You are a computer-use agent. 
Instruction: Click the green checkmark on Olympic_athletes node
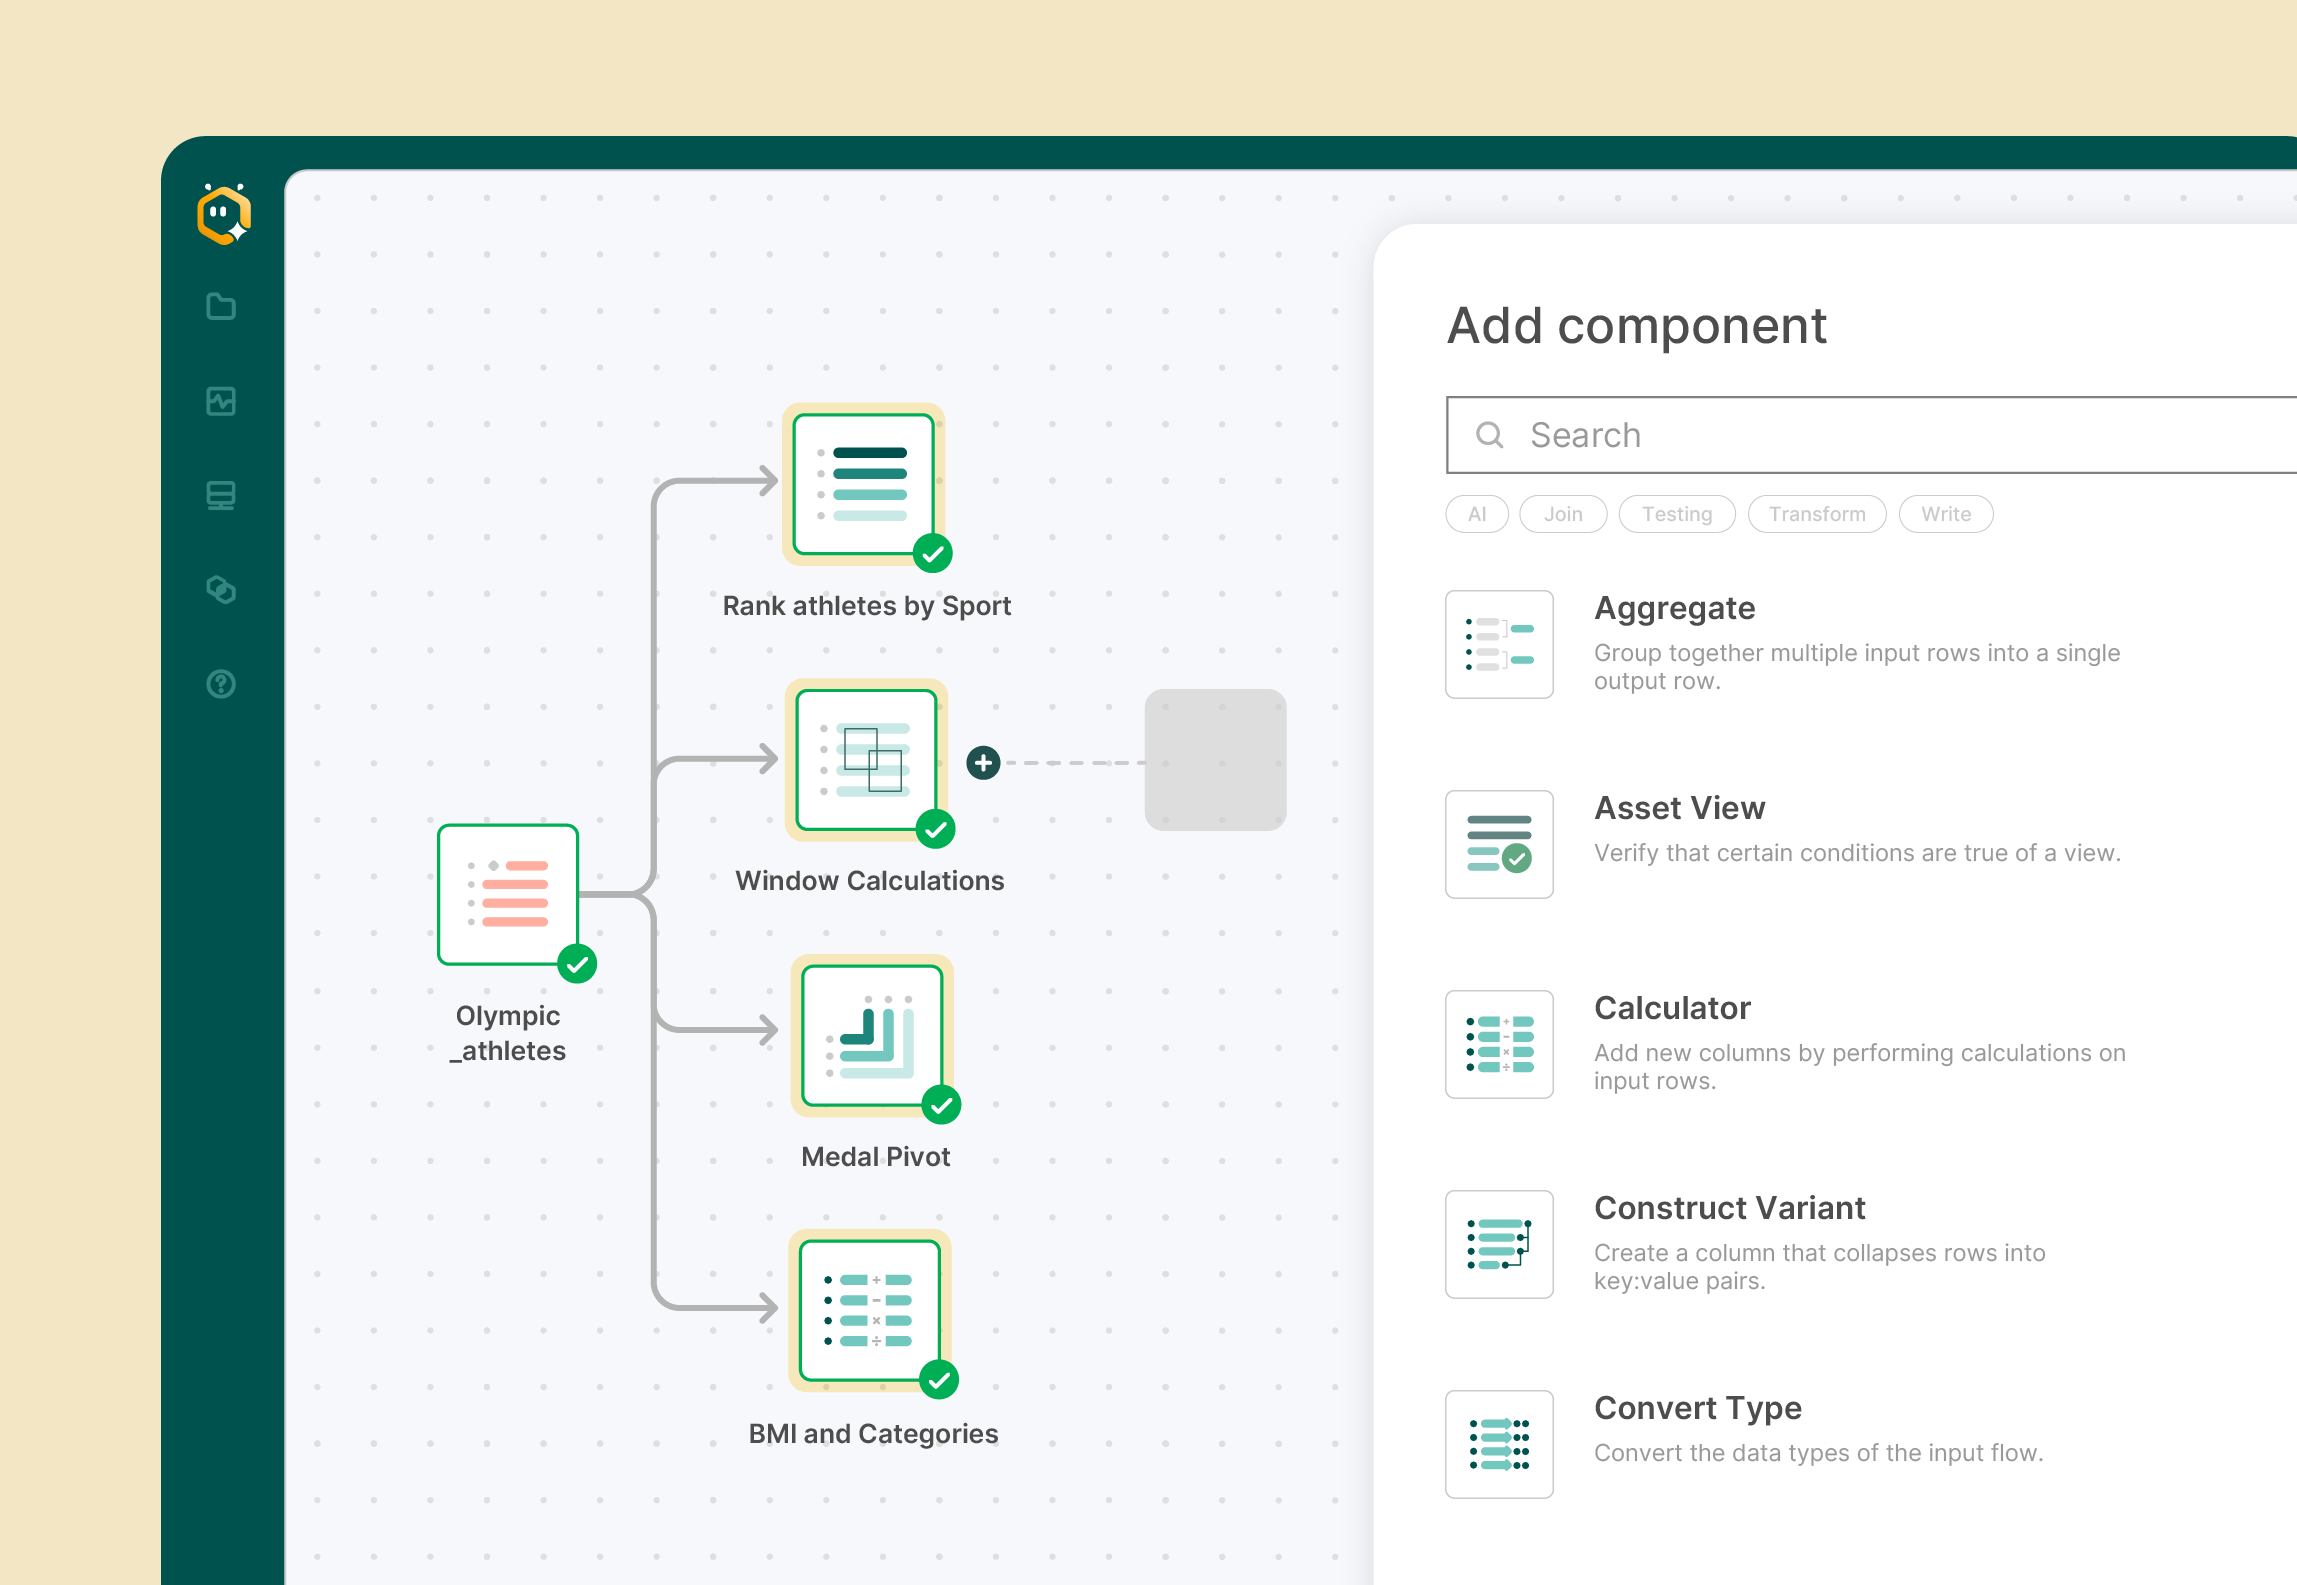[575, 963]
